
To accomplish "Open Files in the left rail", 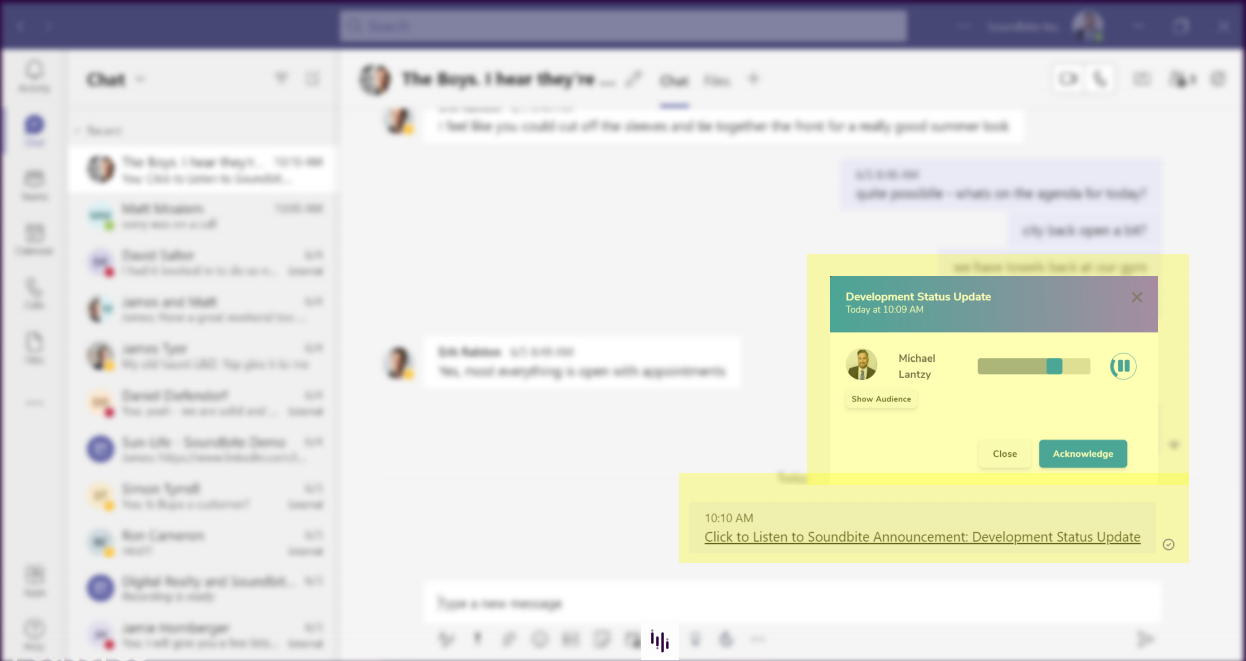I will coord(34,347).
